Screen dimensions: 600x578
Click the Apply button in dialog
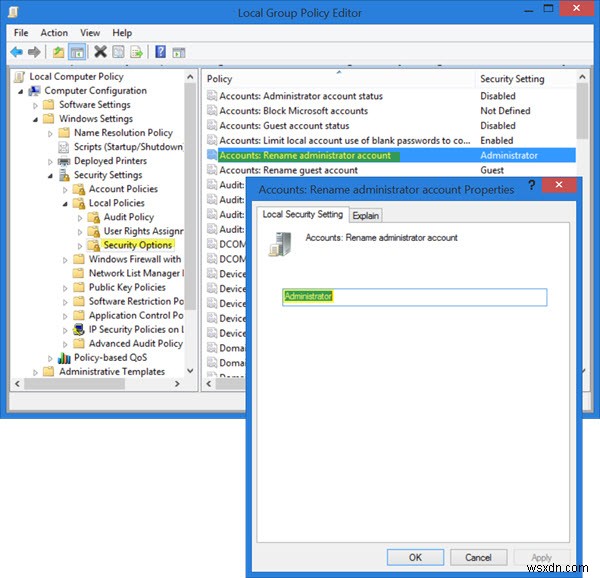point(541,557)
